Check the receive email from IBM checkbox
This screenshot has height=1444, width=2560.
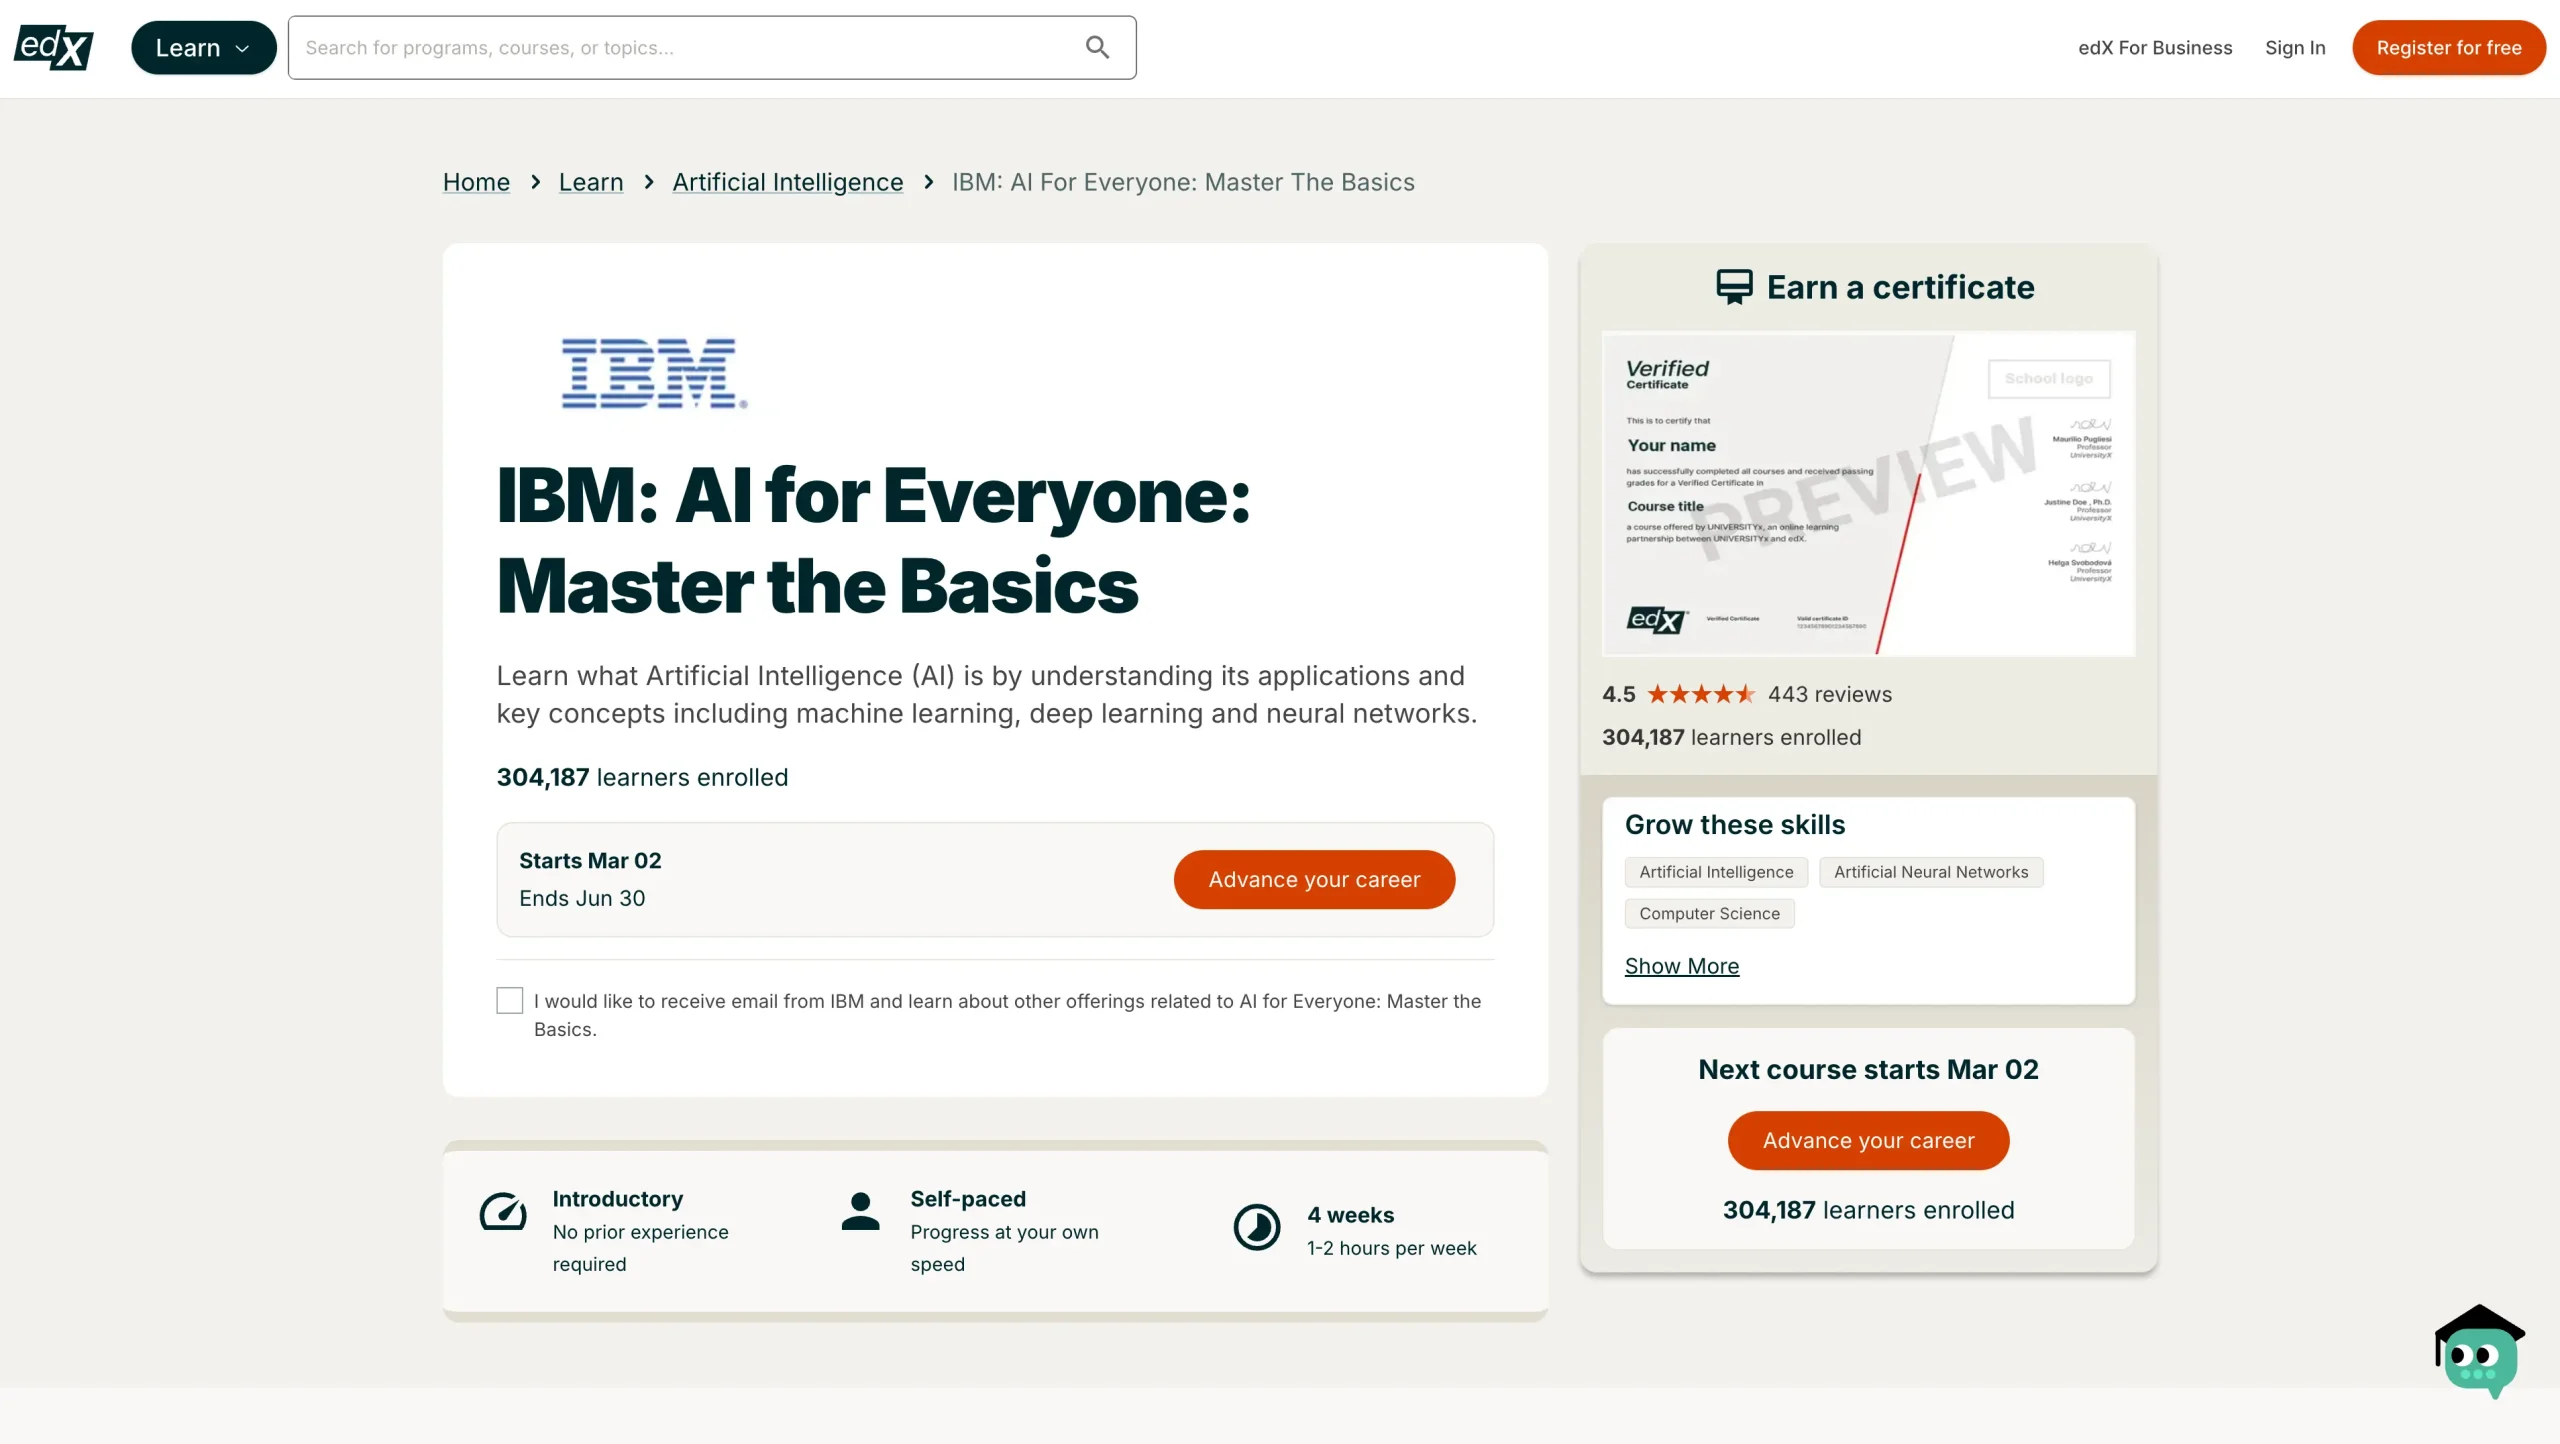coord(509,1001)
